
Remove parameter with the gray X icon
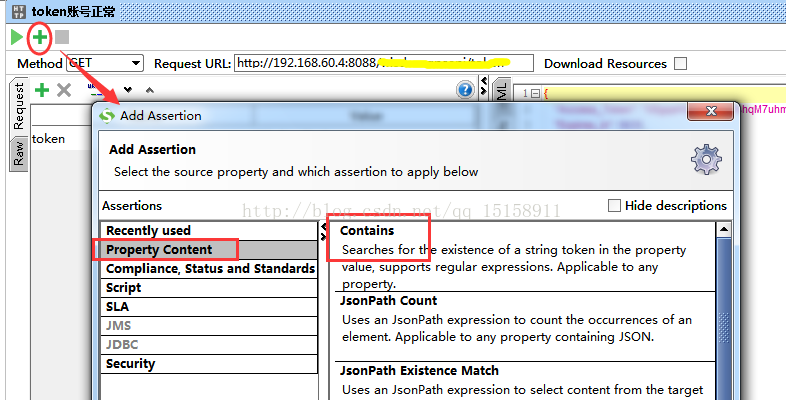coord(64,90)
